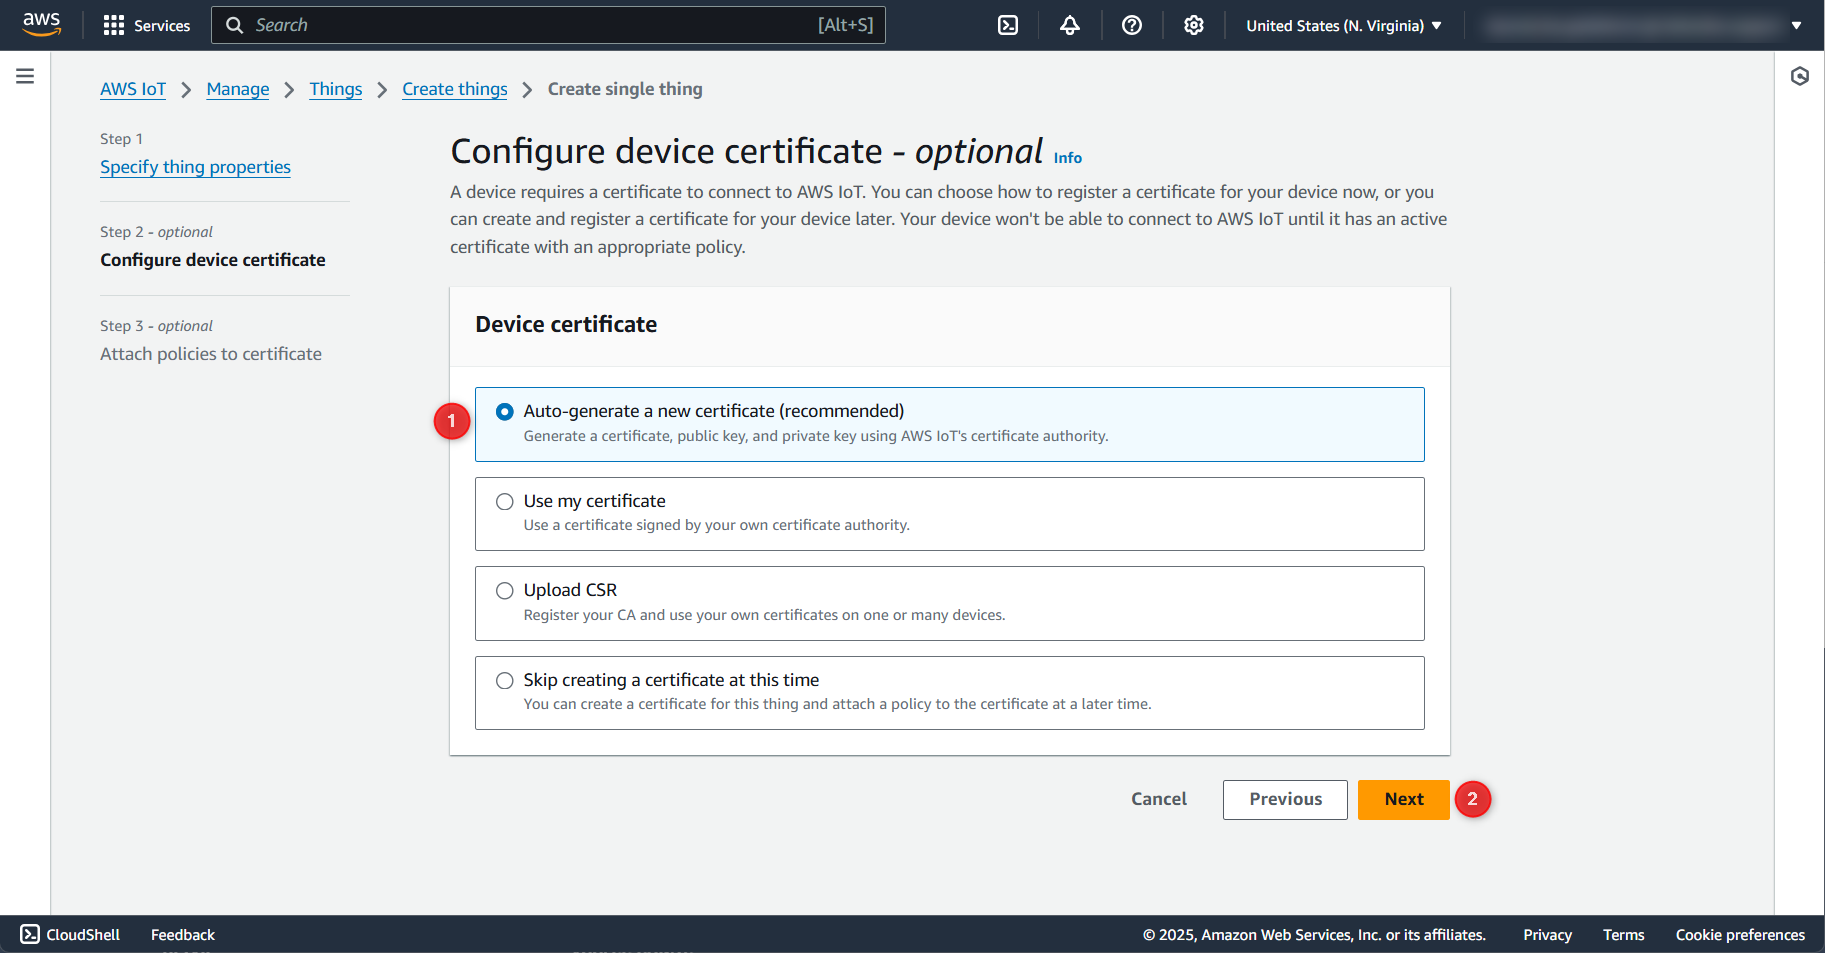This screenshot has height=953, width=1825.
Task: Click the orange Next button
Action: 1403,799
